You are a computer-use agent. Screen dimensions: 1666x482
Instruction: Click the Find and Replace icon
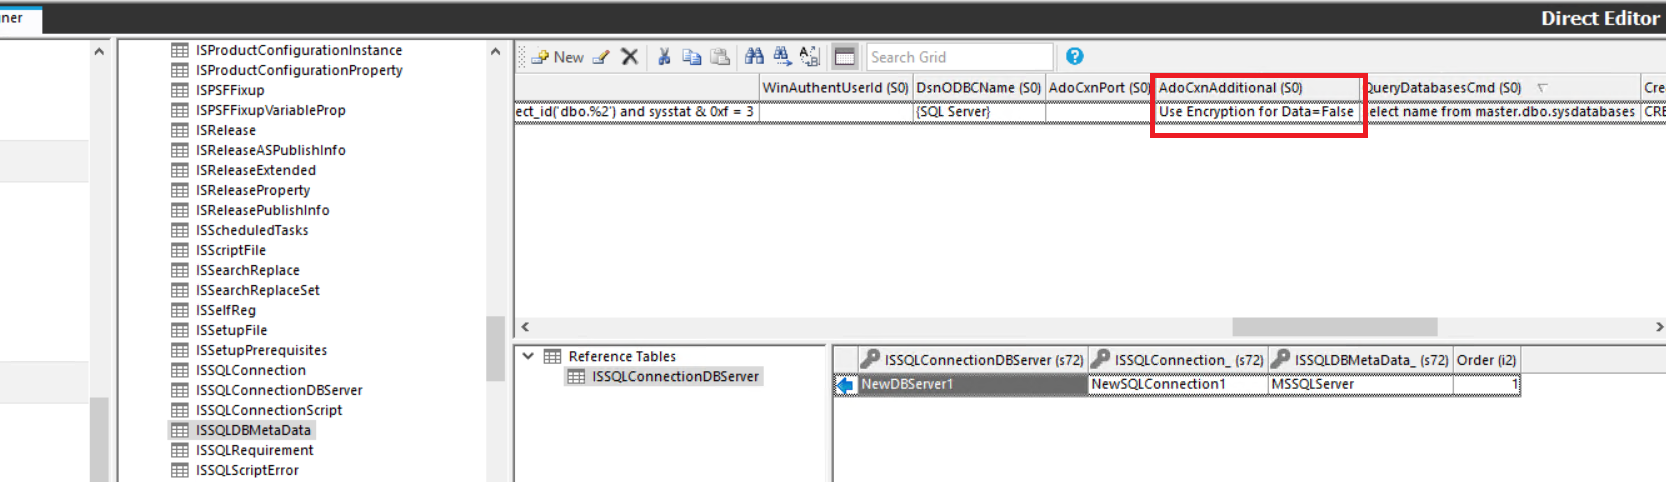pos(809,57)
